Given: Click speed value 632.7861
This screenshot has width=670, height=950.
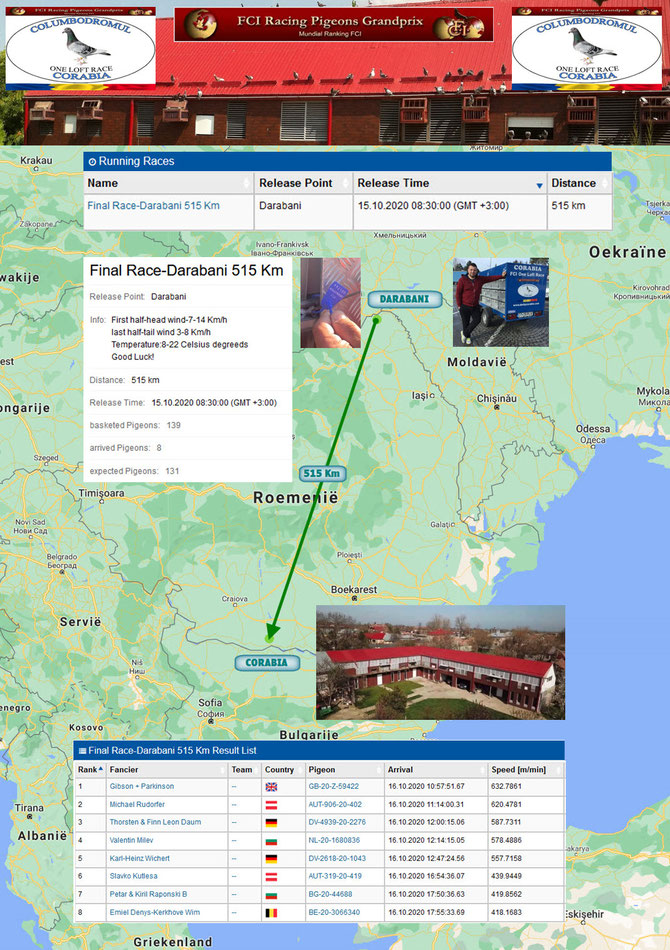Looking at the screenshot, I should 506,786.
